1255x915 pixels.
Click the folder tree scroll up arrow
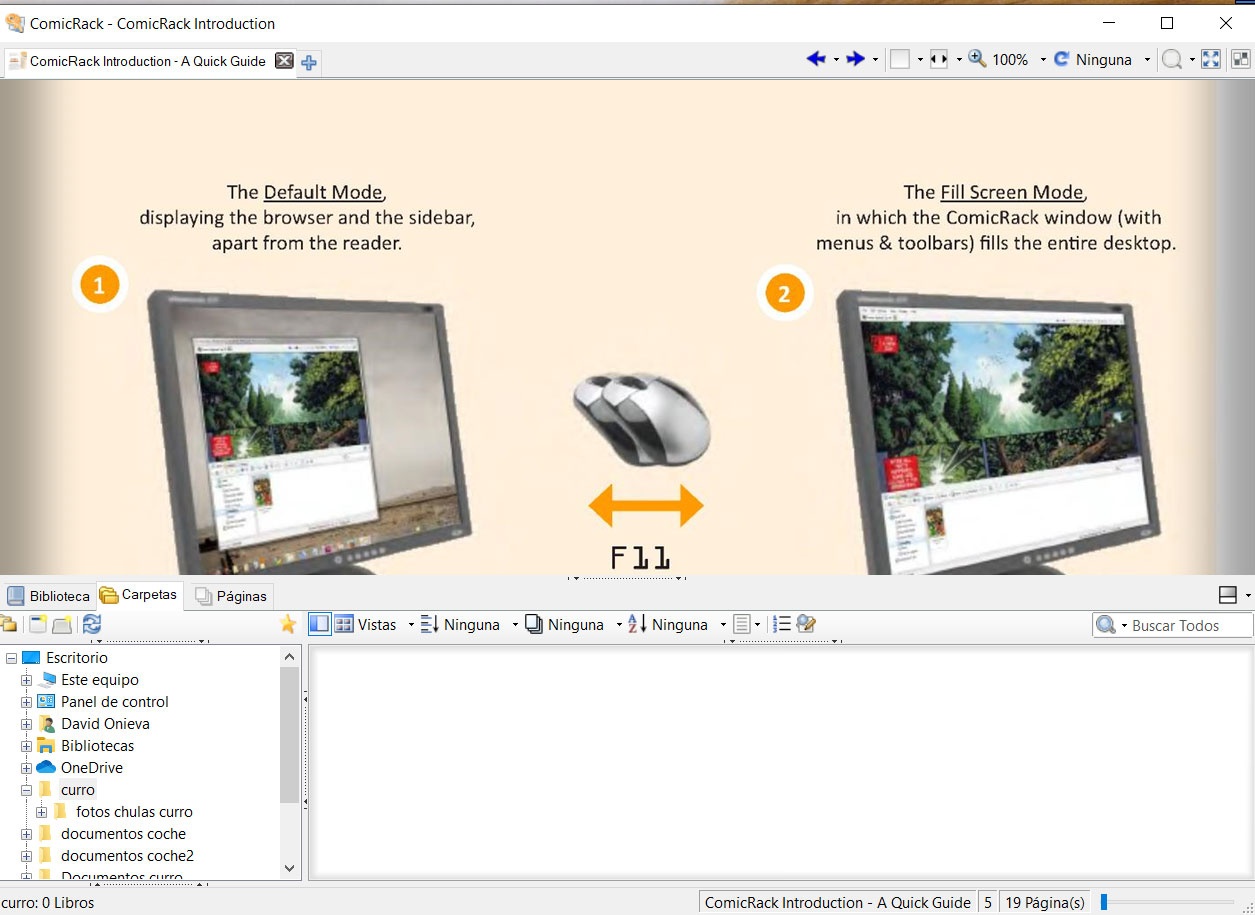coord(290,657)
